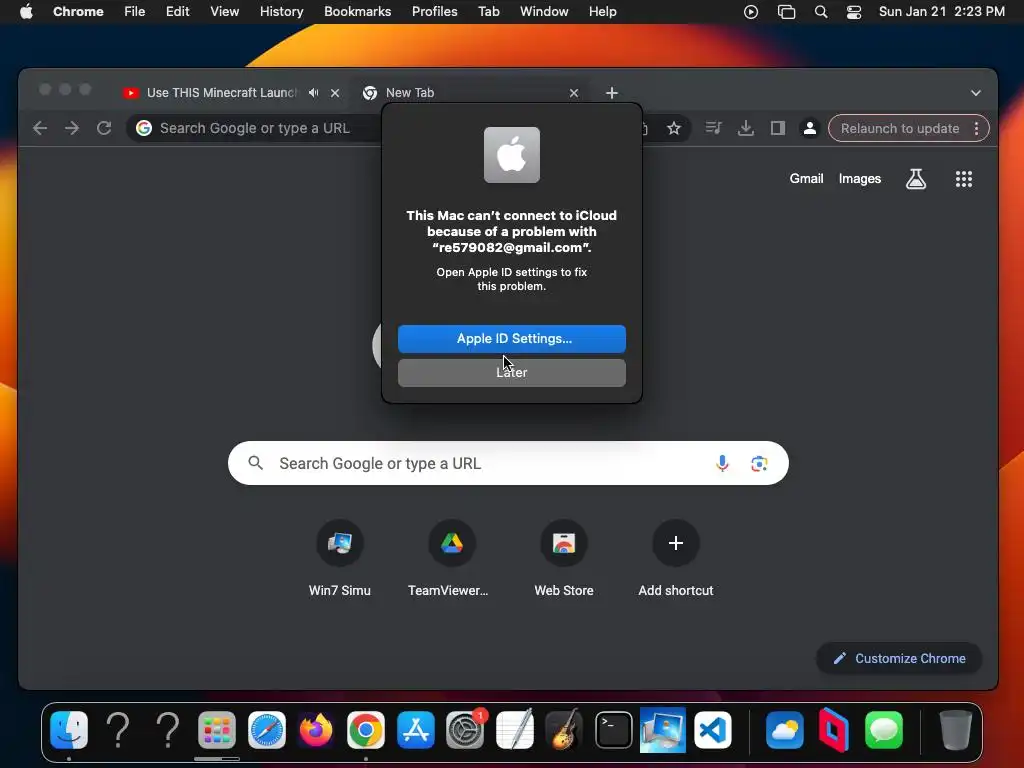The height and width of the screenshot is (768, 1024).
Task: Dismiss dialog with the Later button
Action: click(x=511, y=372)
